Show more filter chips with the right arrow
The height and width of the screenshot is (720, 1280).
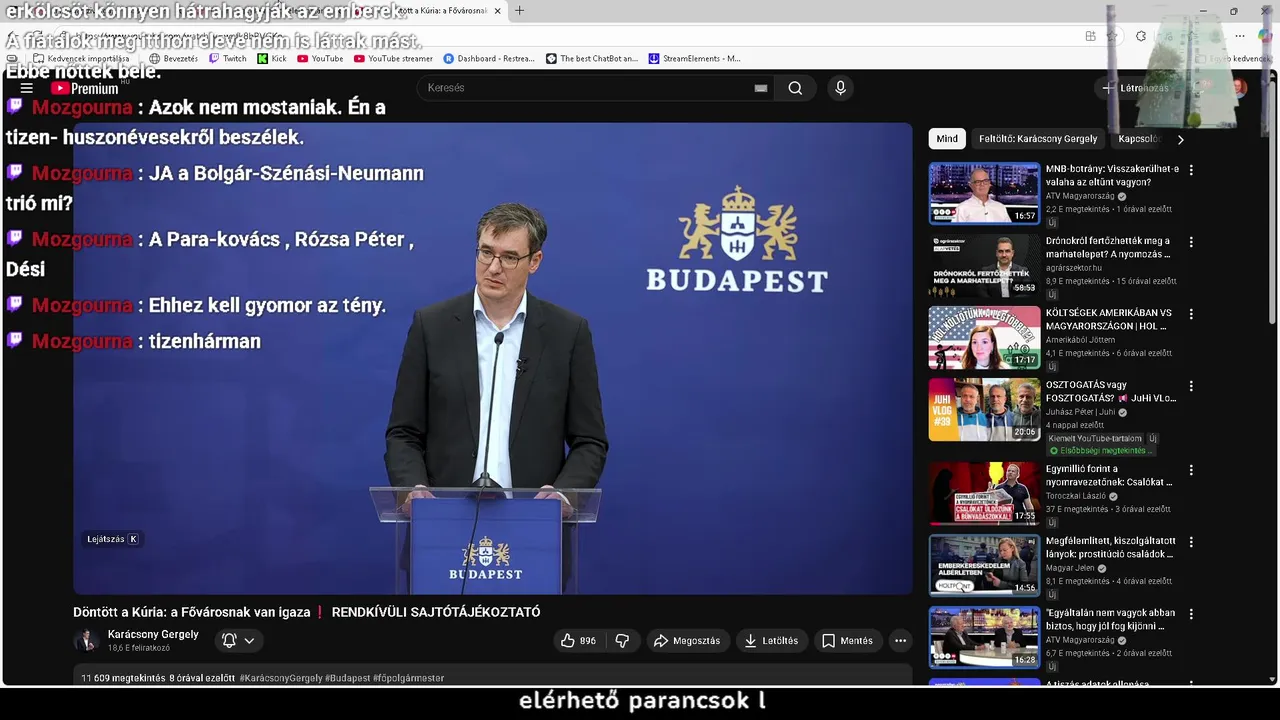point(1180,139)
